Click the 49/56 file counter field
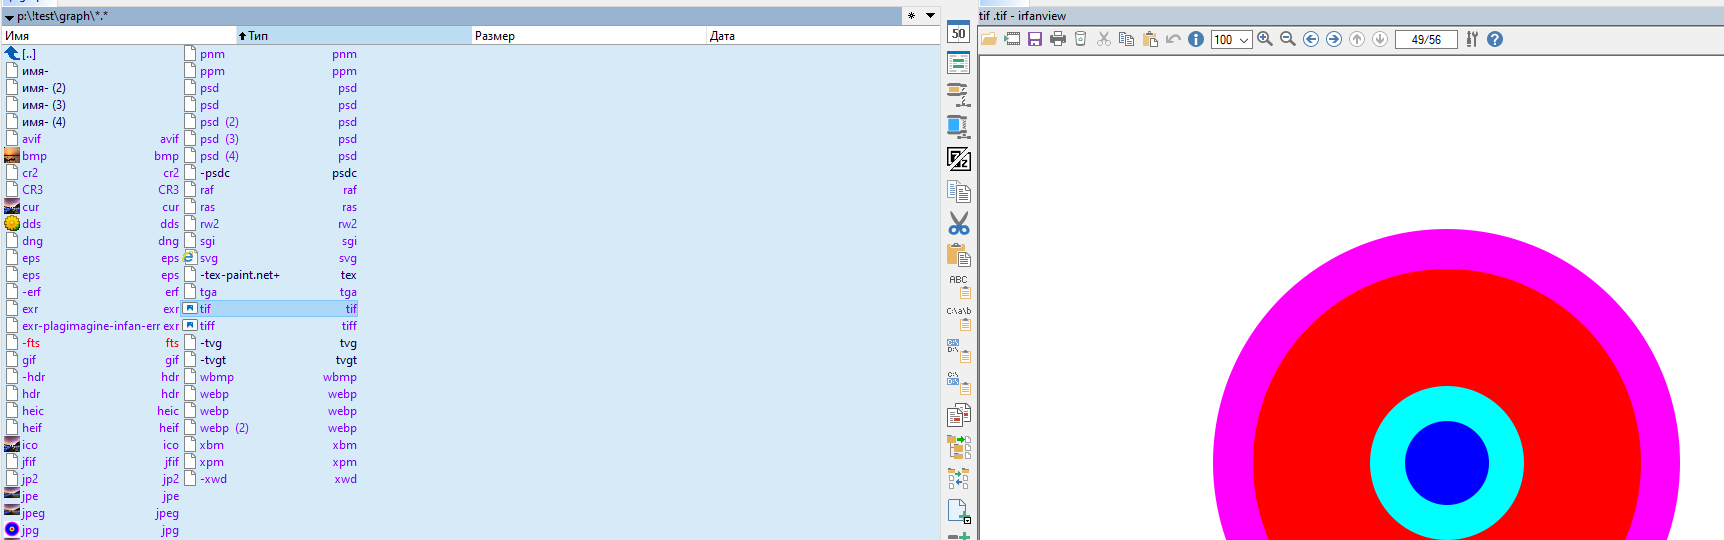This screenshot has height=540, width=1724. click(x=1426, y=40)
